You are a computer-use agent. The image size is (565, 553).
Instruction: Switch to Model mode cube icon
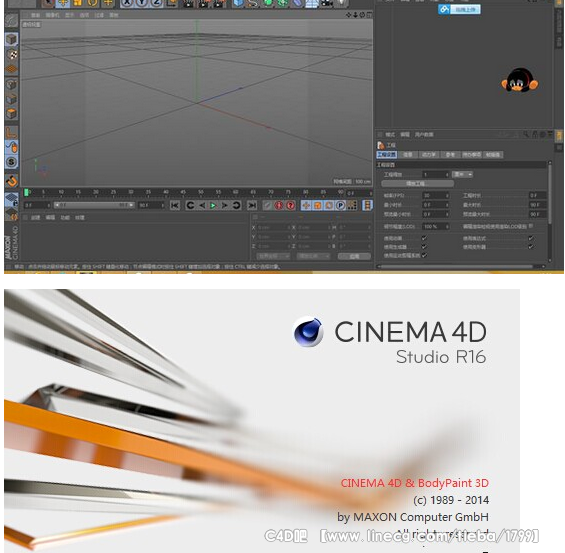tap(12, 39)
